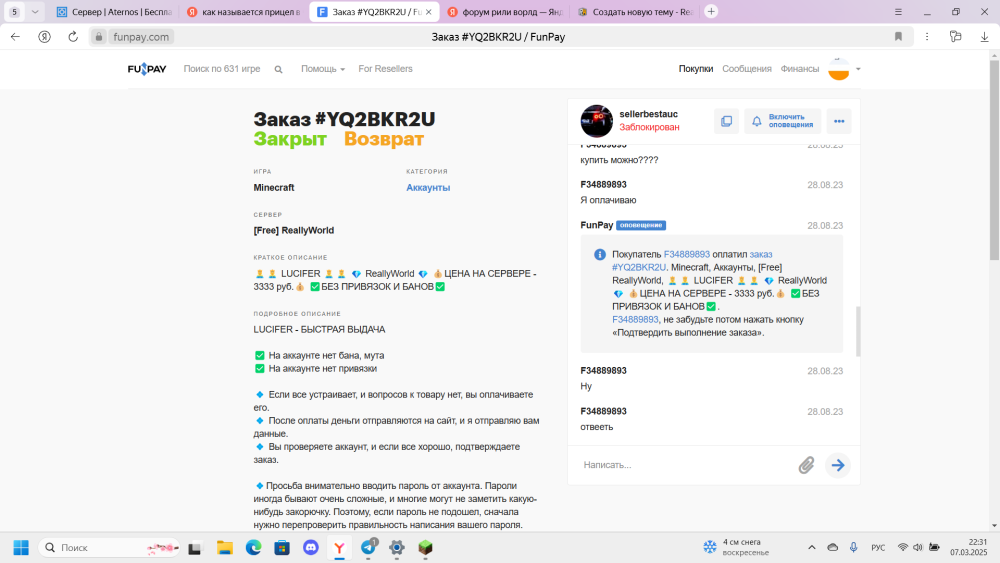This screenshot has width=1000, height=563.
Task: Click the Возврат status heading
Action: (x=384, y=139)
